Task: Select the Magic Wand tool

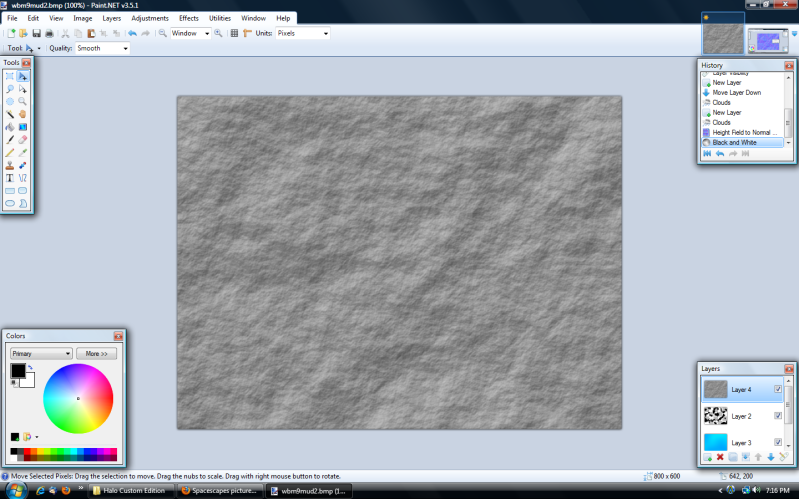Action: tap(10, 114)
